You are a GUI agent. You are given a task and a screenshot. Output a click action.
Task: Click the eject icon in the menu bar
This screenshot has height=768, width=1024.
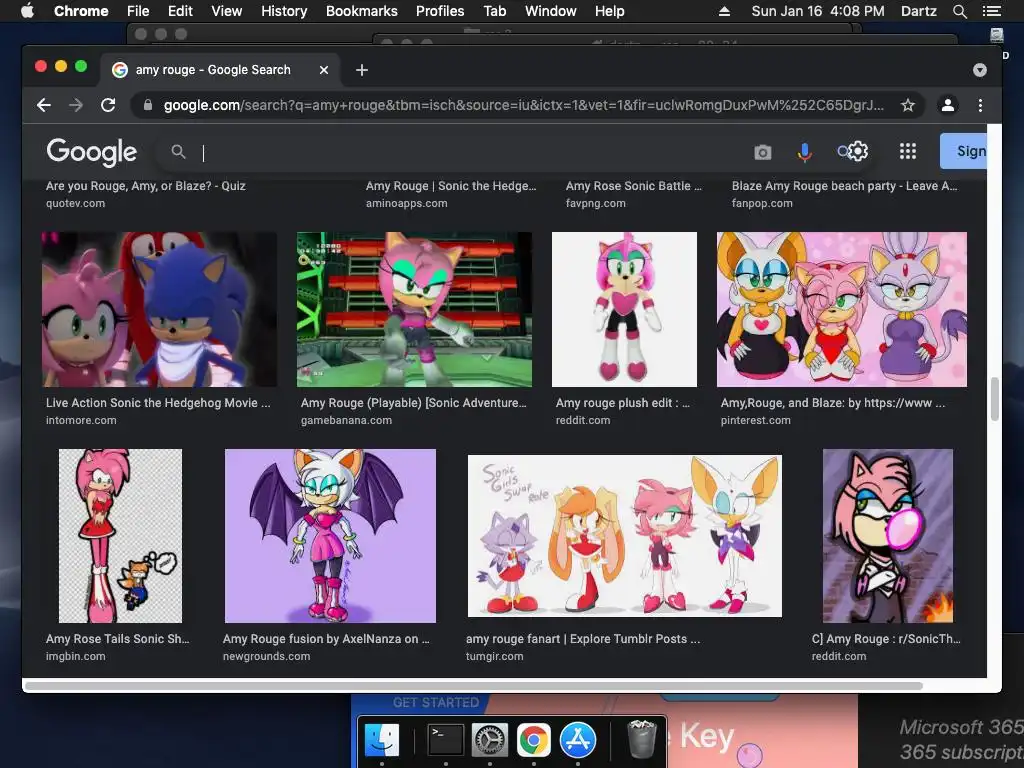724,11
